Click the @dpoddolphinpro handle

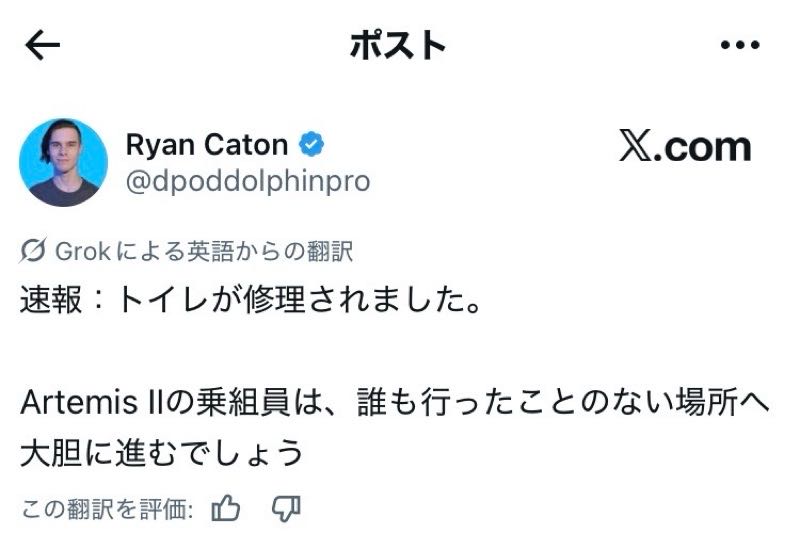(247, 181)
